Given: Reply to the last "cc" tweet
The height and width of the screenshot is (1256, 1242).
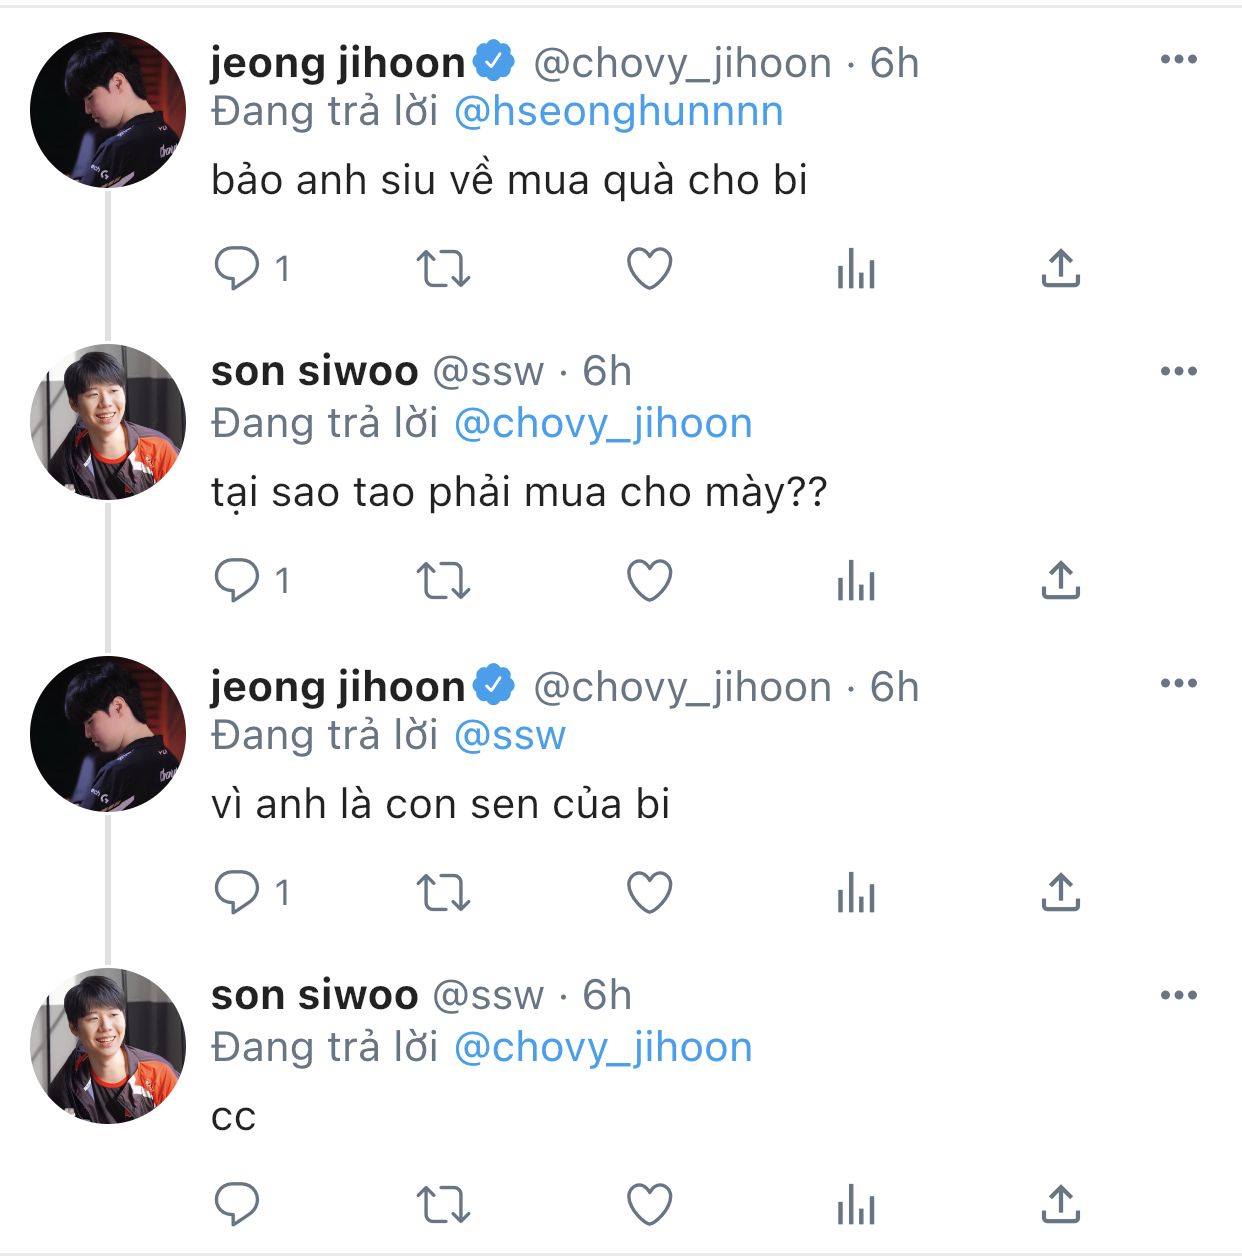Looking at the screenshot, I should [x=237, y=1204].
